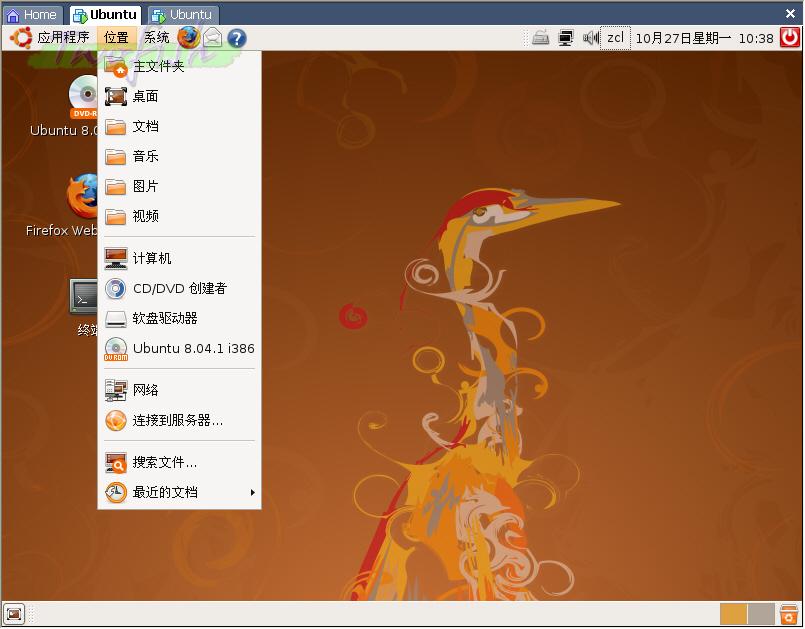Image resolution: width=805 pixels, height=629 pixels.
Task: Click the volume speaker icon
Action: pos(590,38)
